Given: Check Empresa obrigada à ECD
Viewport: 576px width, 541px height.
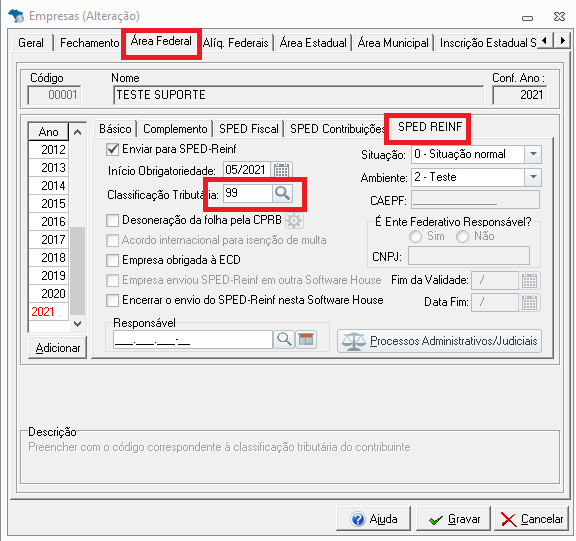Looking at the screenshot, I should point(112,260).
